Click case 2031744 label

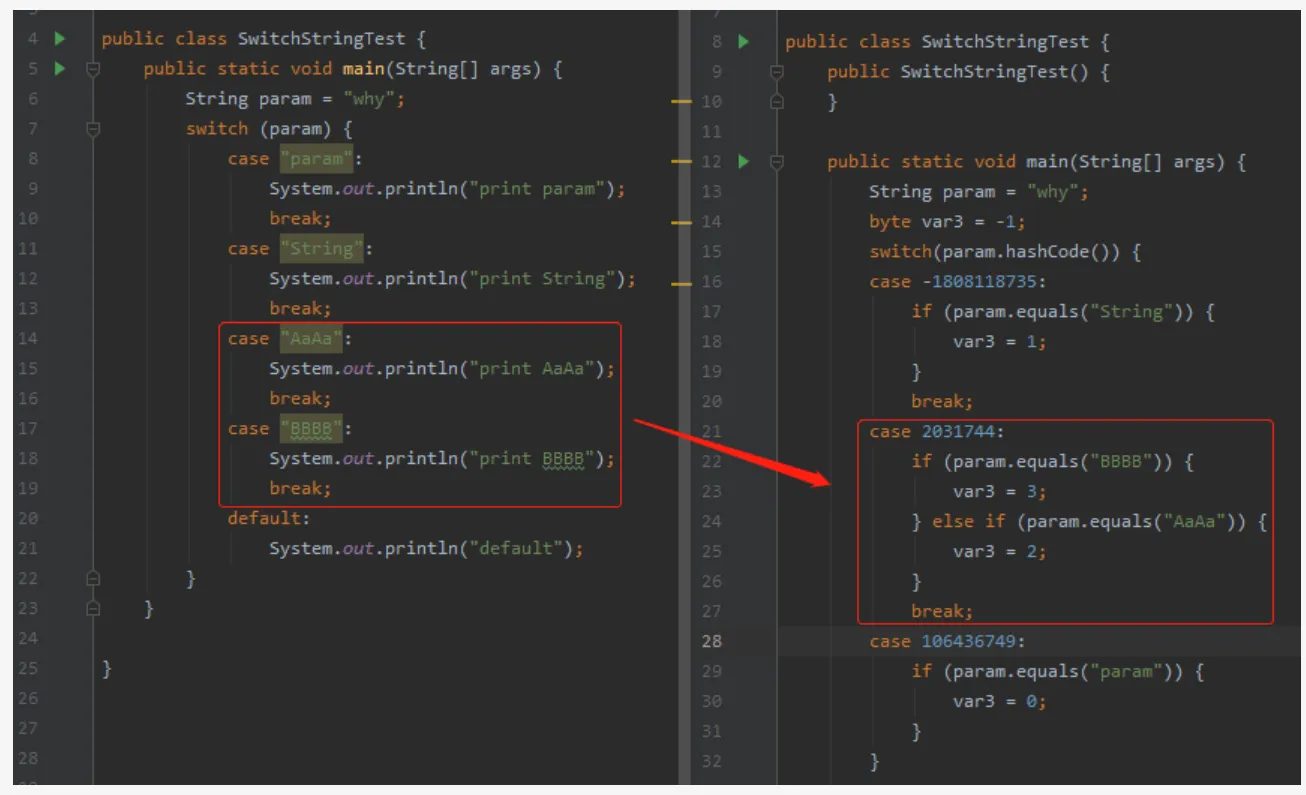click(x=938, y=431)
